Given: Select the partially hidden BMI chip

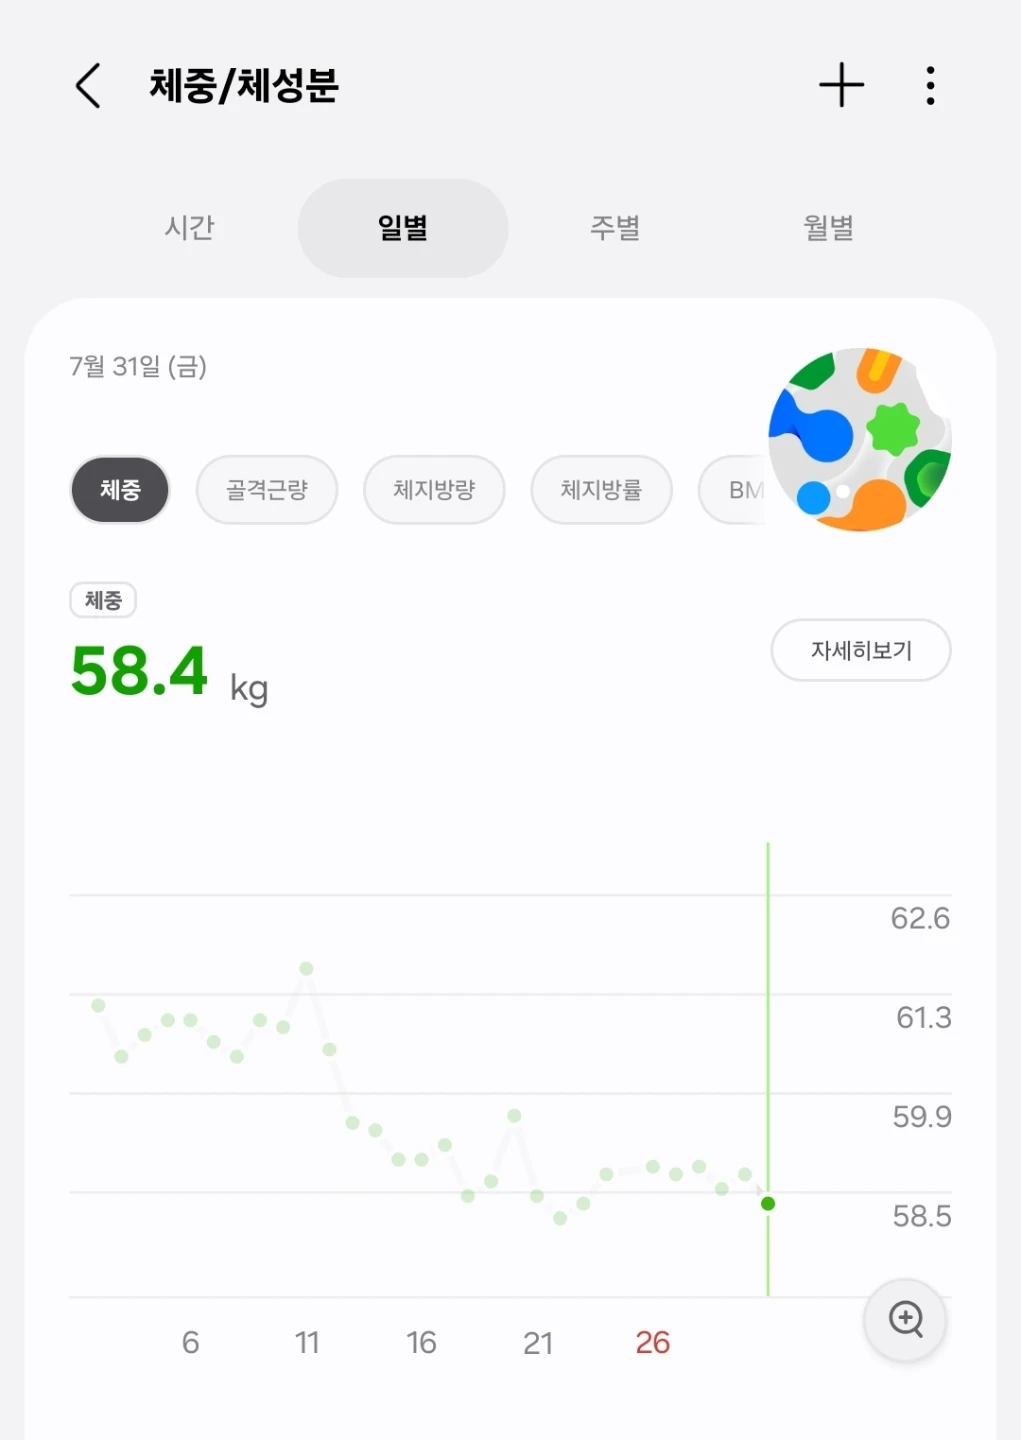Looking at the screenshot, I should pyautogui.click(x=735, y=490).
